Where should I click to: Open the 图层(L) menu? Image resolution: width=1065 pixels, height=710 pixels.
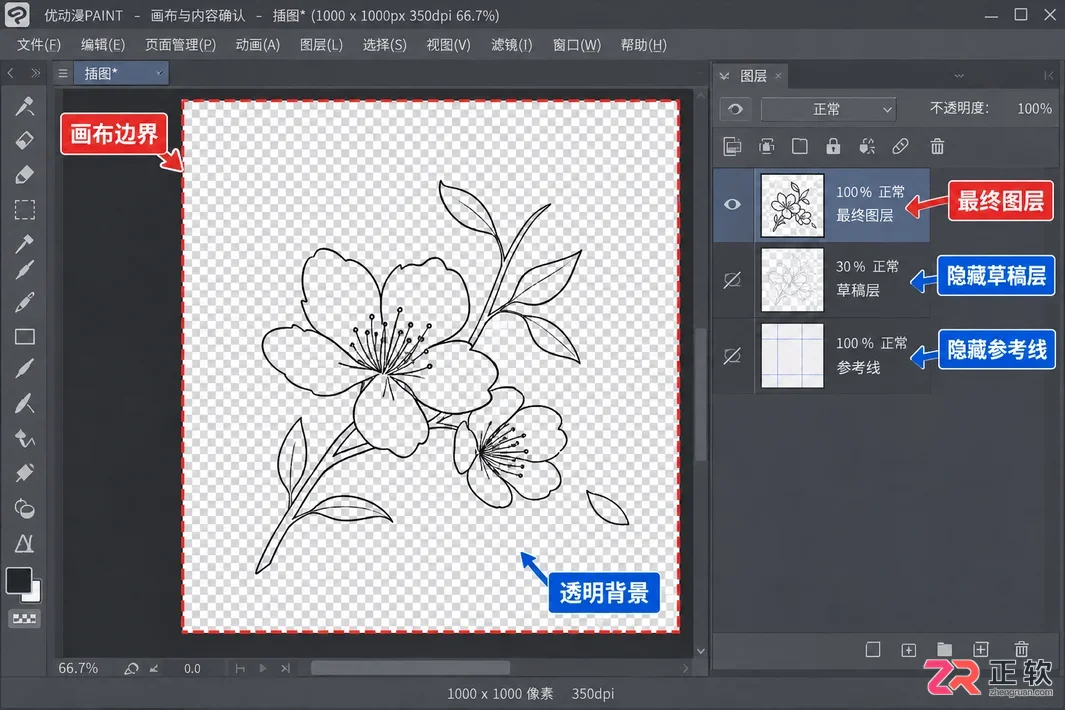[321, 45]
